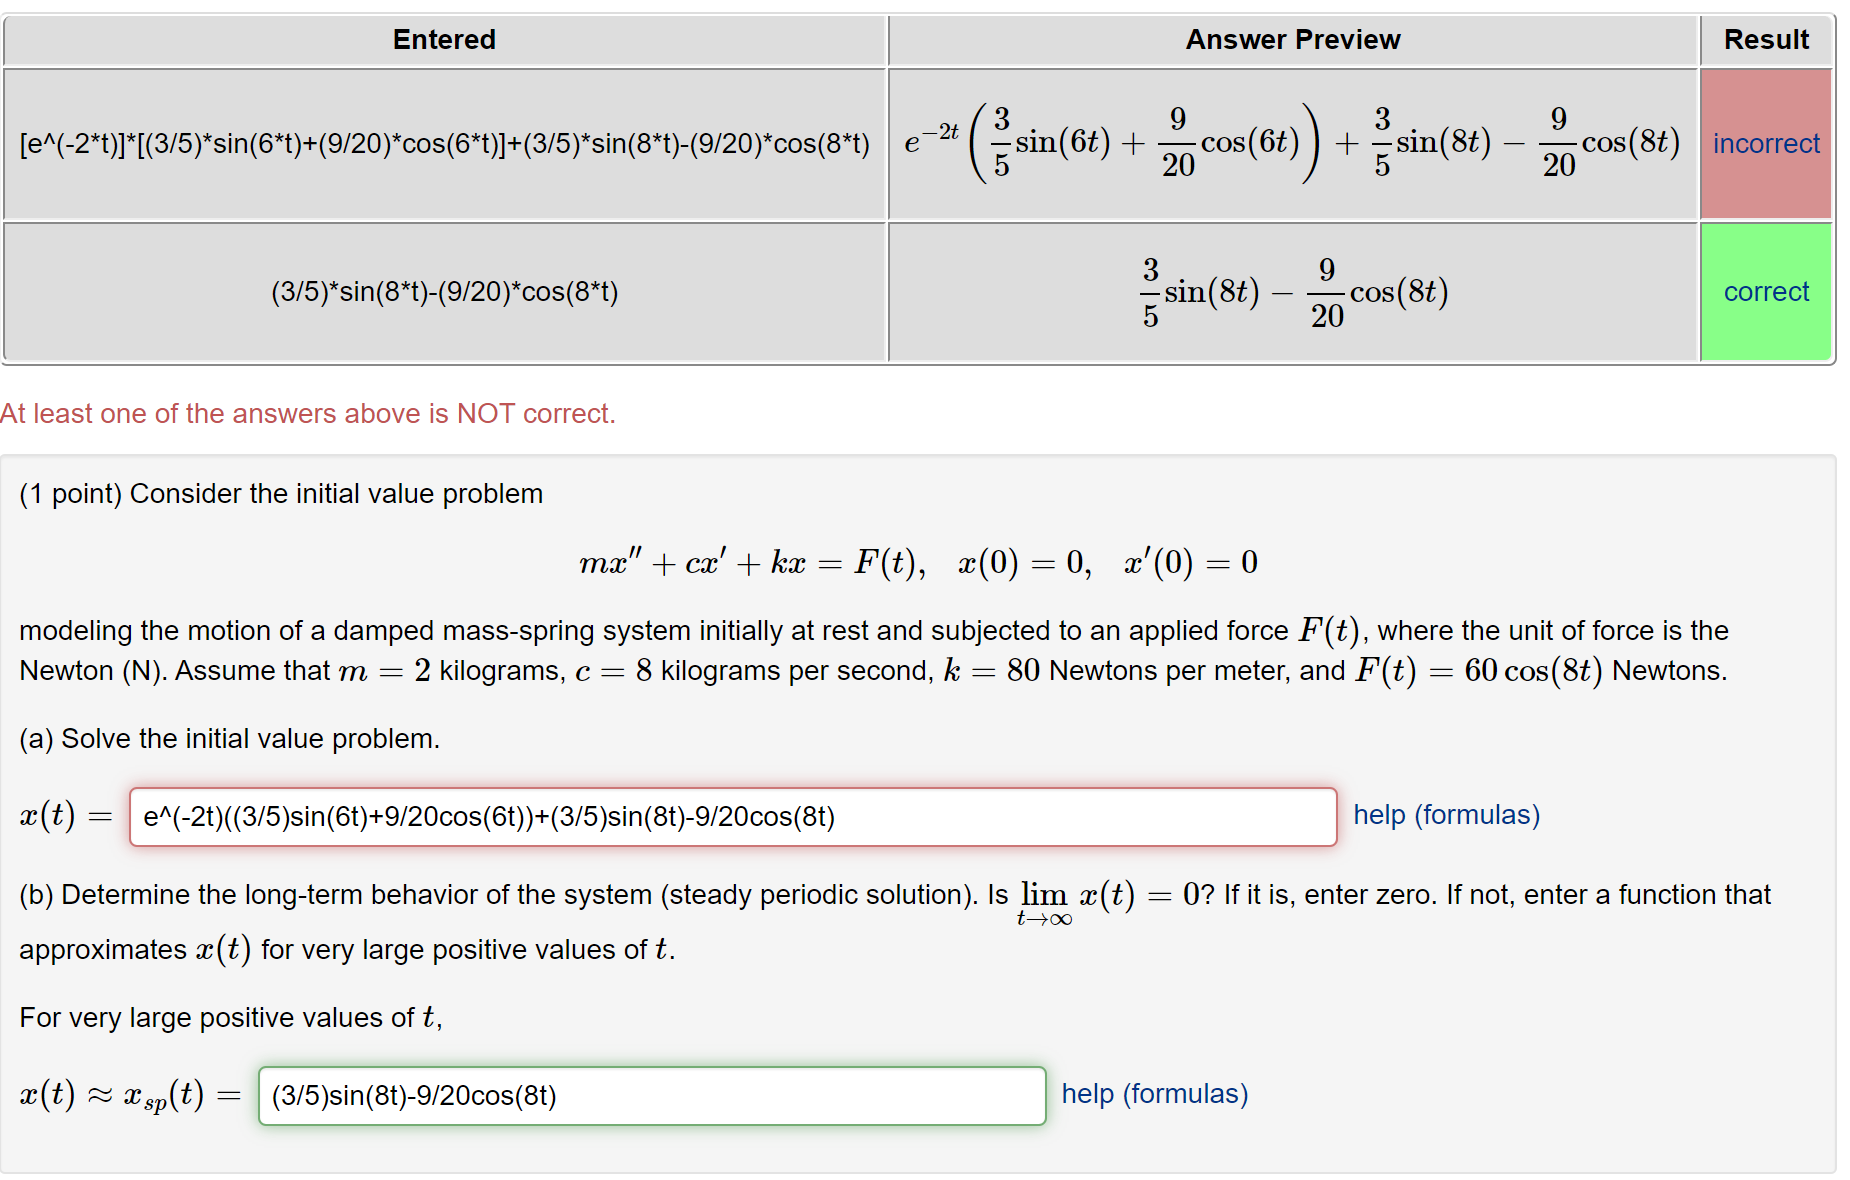
Task: Click the F(t) = 60 cos(8t) Newtons expression
Action: coord(1540,671)
